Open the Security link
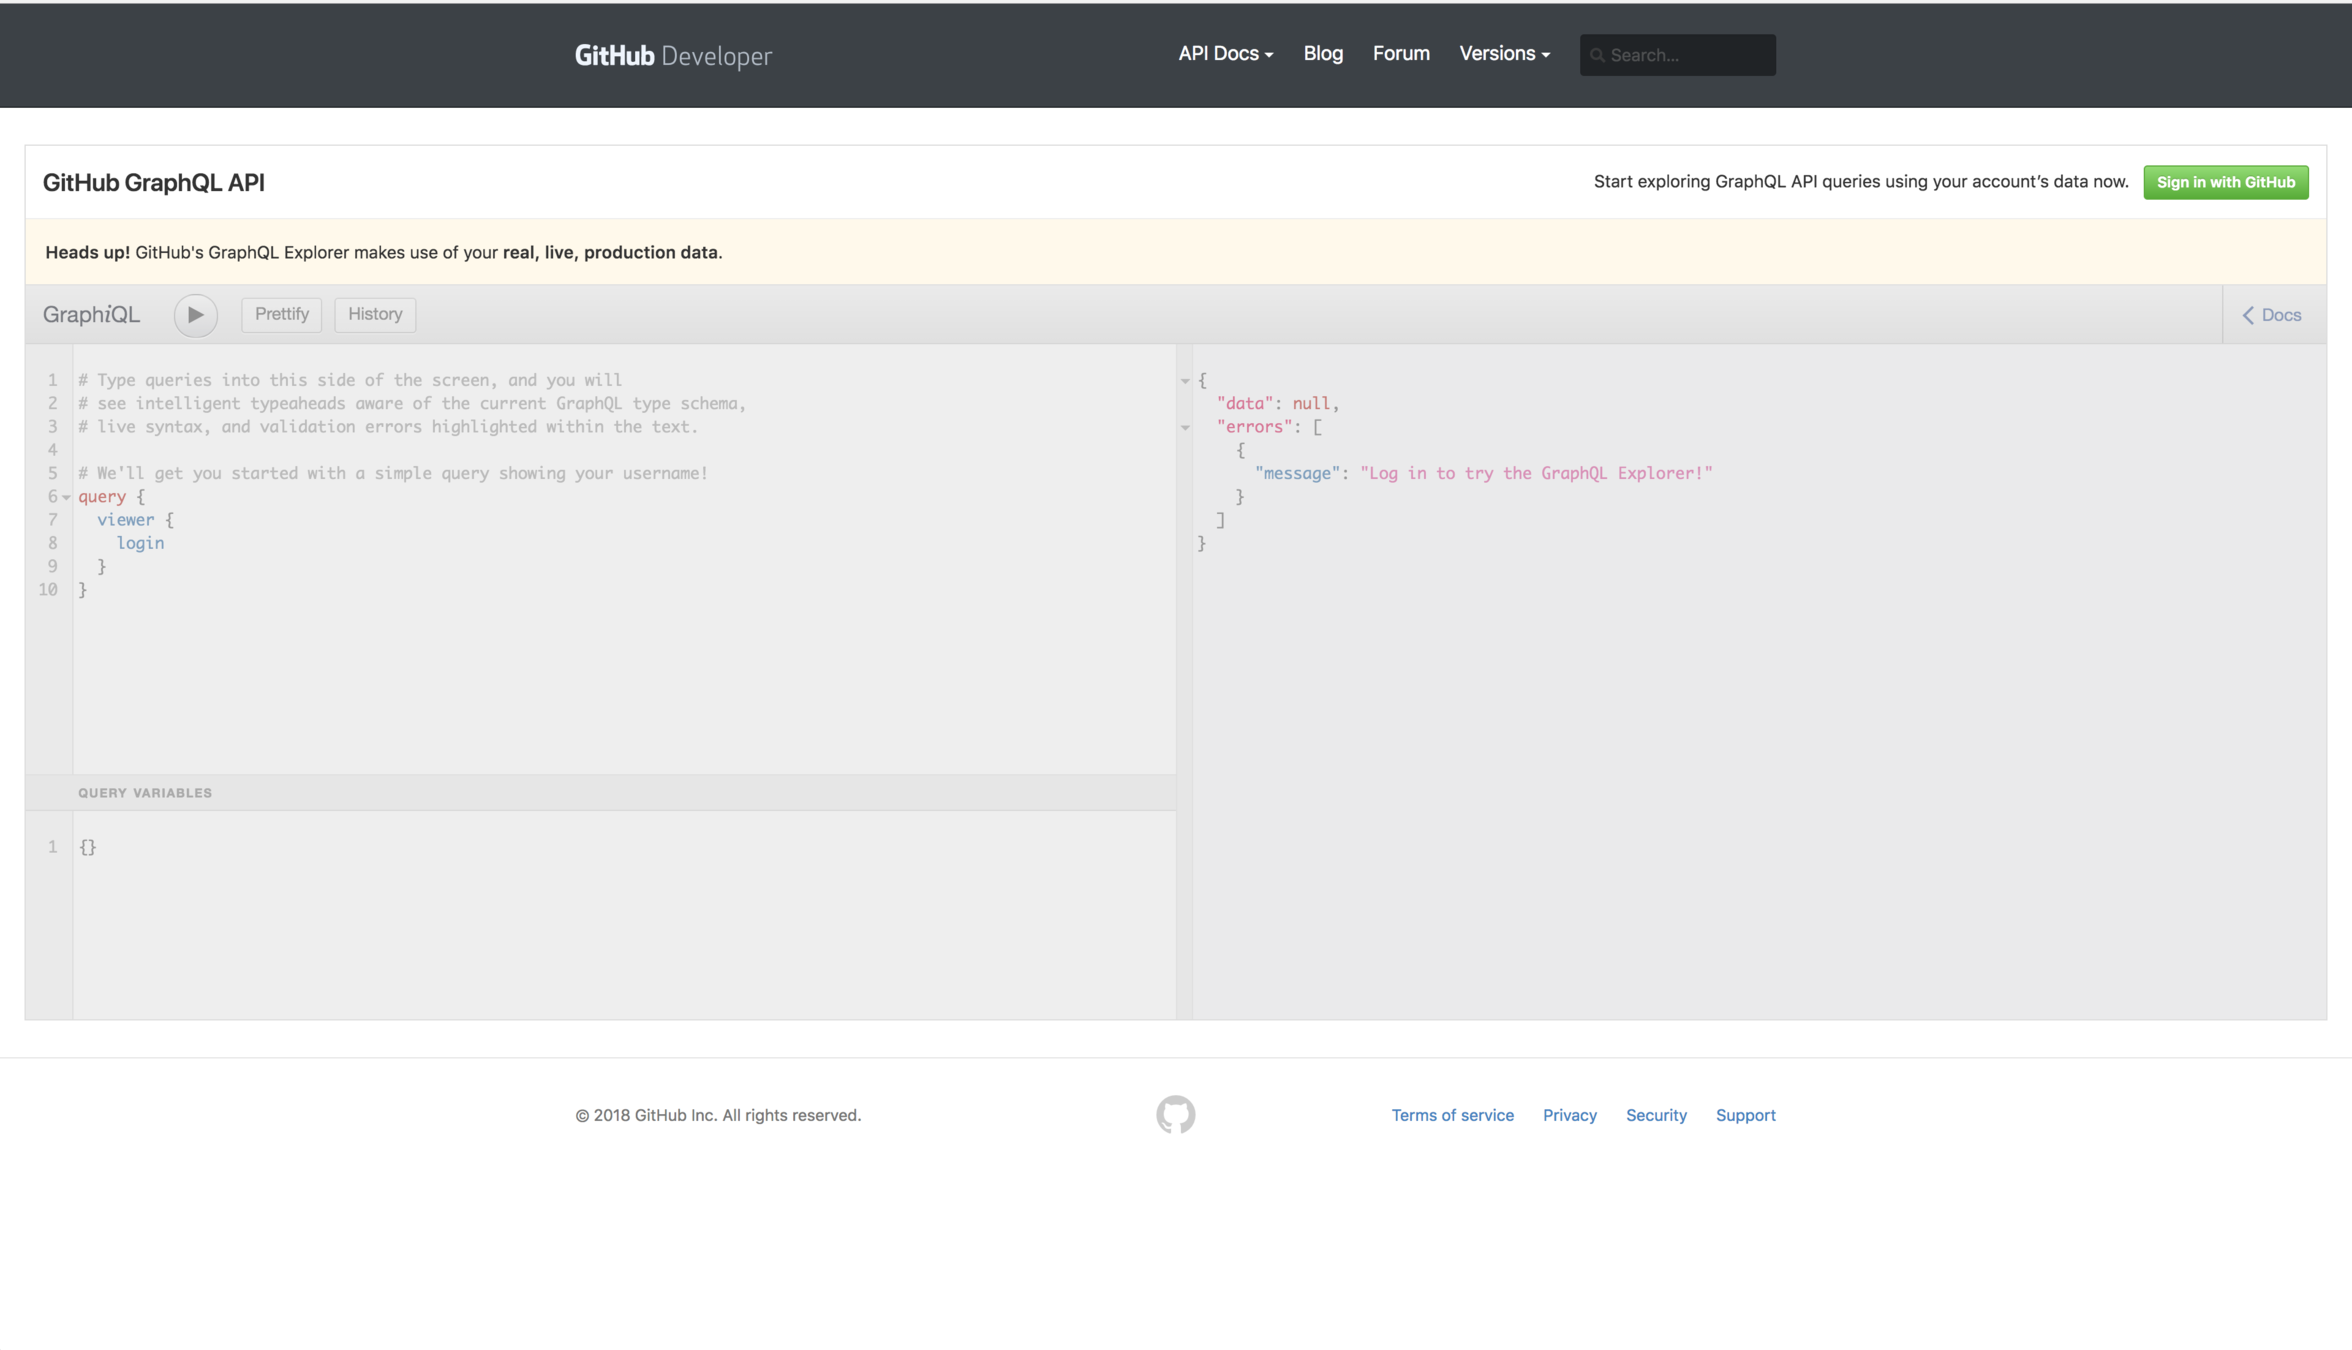Screen dimensions: 2352x1350 (1656, 1115)
